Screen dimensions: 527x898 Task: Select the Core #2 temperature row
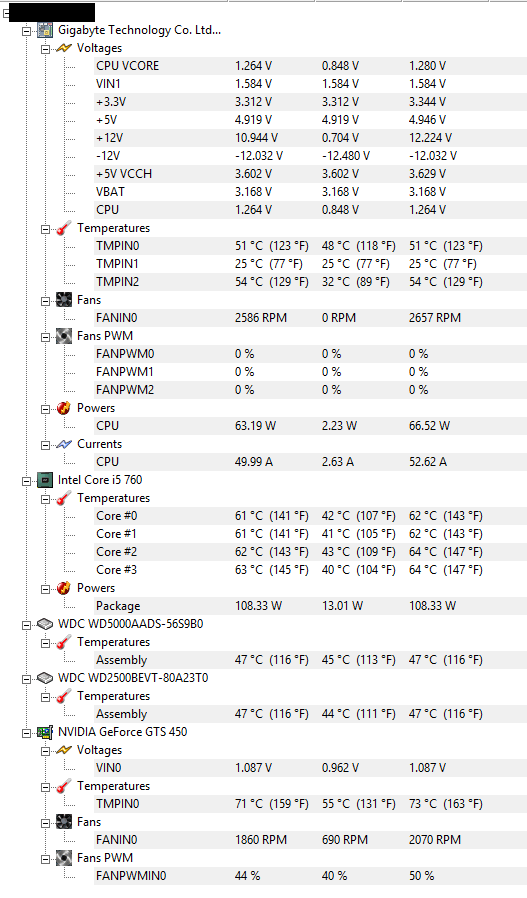pos(310,552)
